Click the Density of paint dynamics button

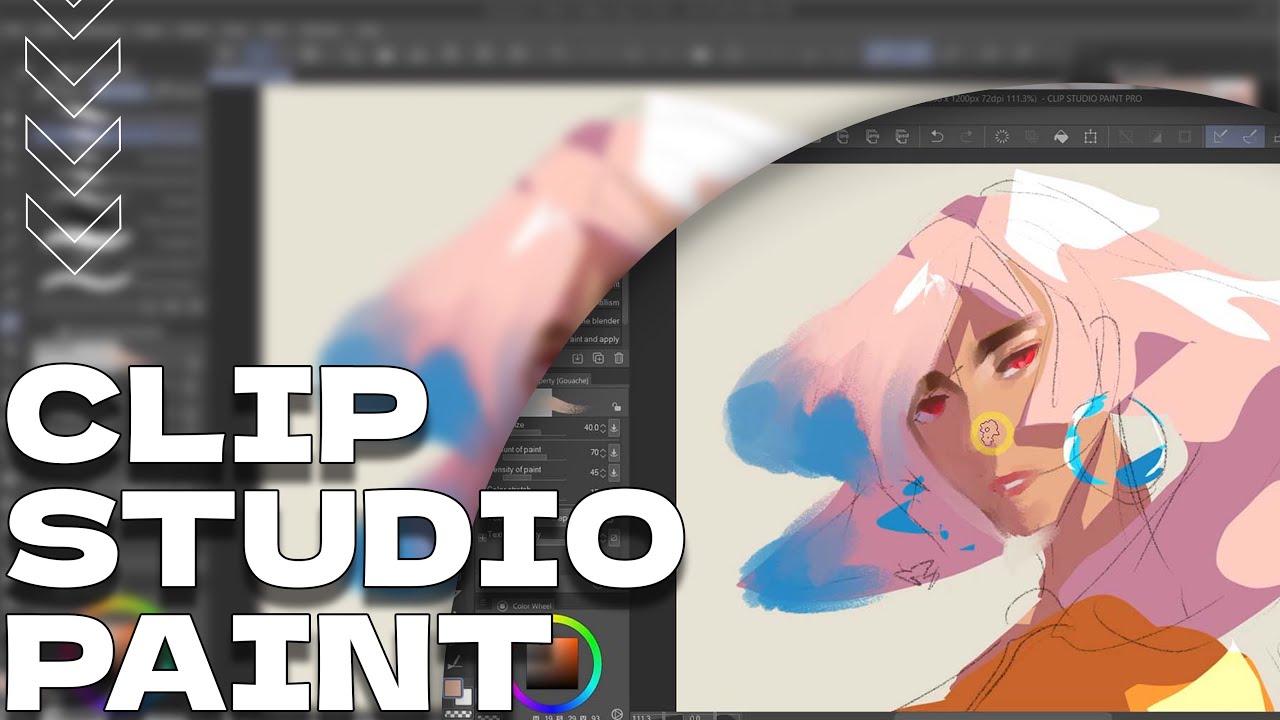pos(614,472)
